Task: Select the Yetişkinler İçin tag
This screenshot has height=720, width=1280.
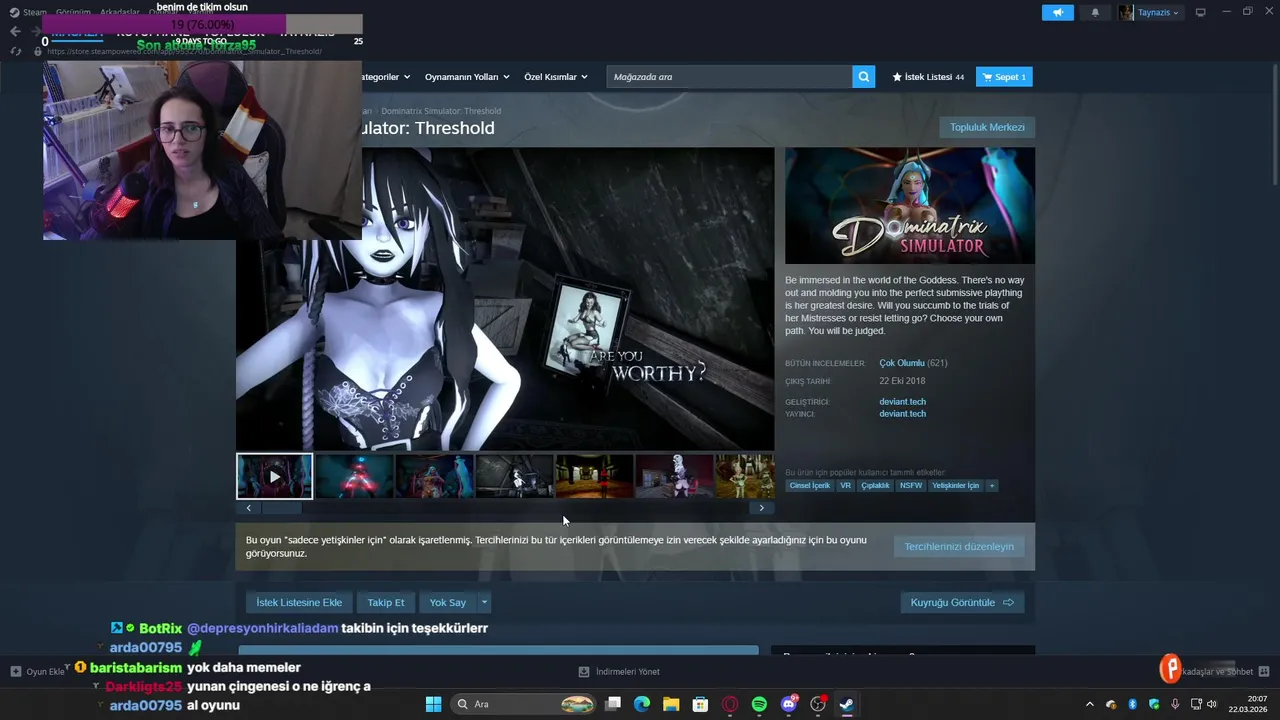Action: pos(955,486)
